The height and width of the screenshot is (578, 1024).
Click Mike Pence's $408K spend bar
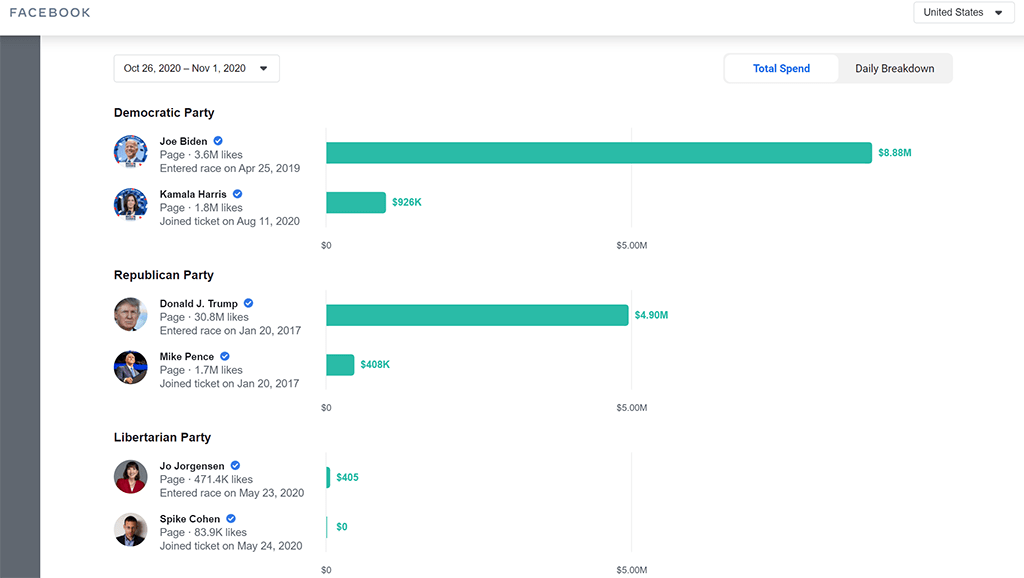(x=340, y=364)
